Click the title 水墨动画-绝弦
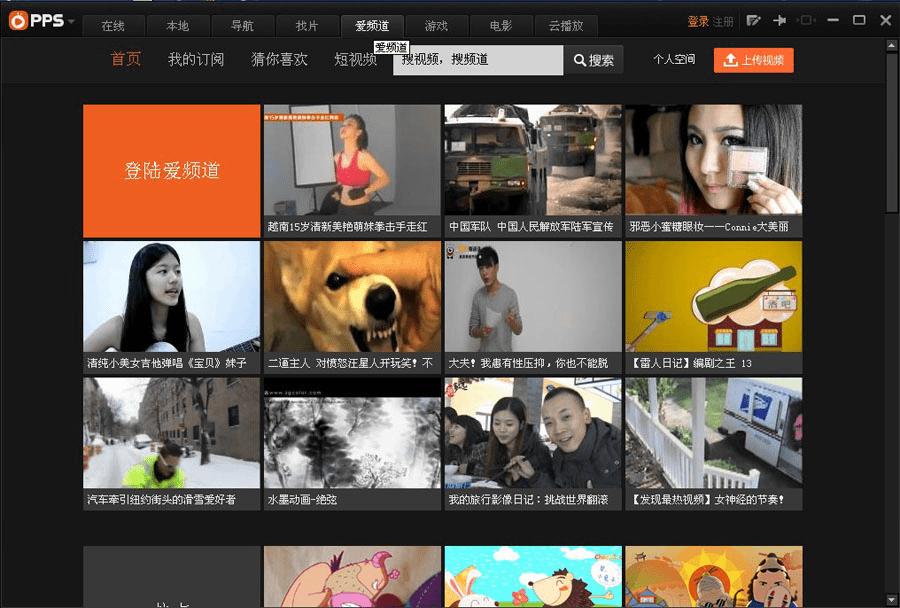 (302, 500)
